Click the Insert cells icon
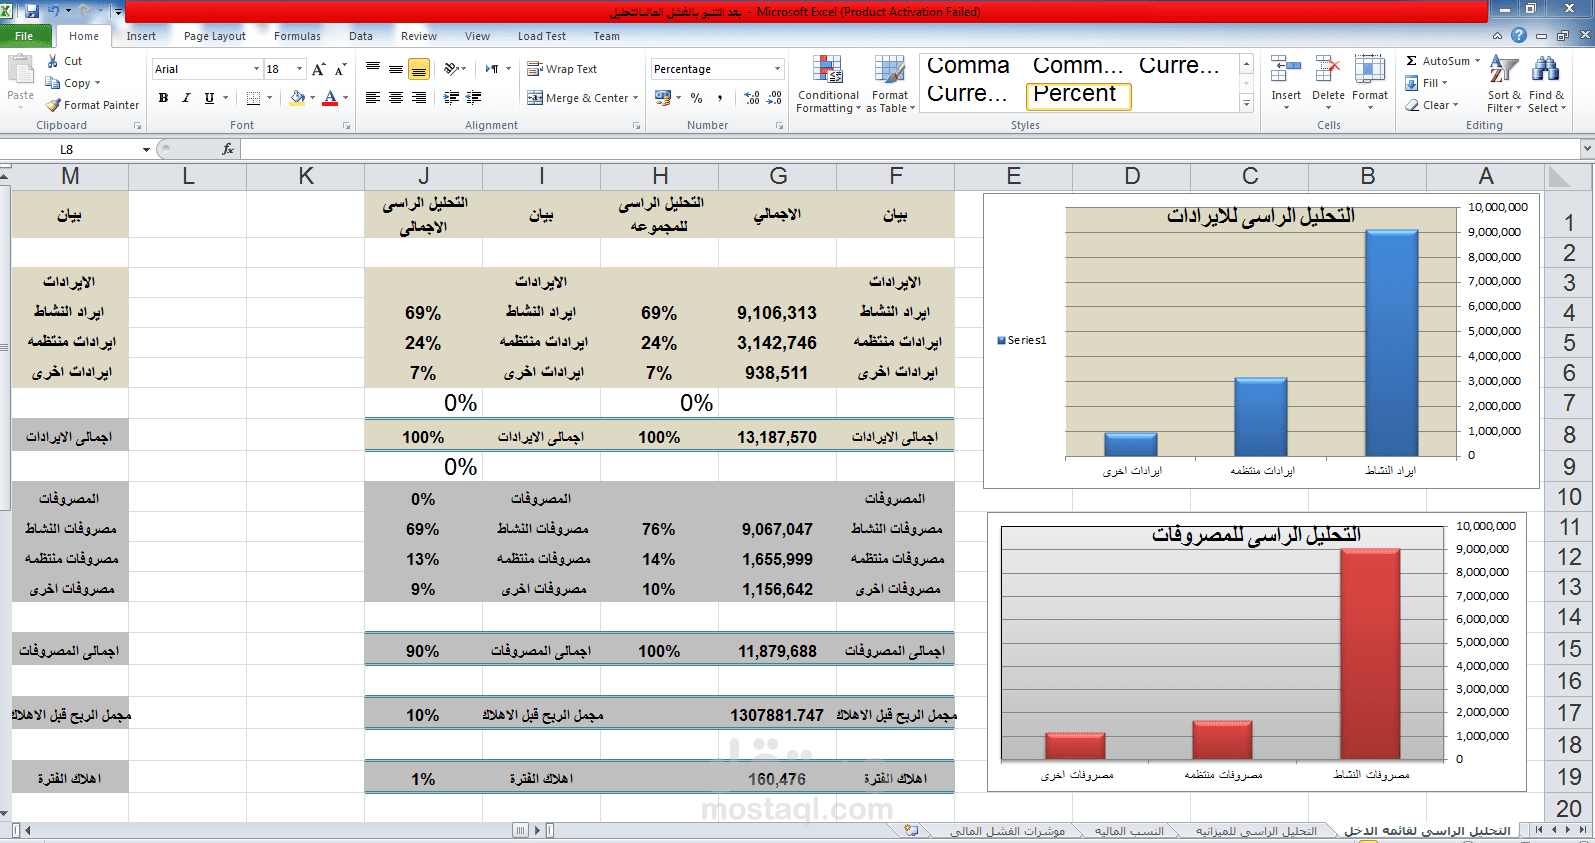The height and width of the screenshot is (843, 1595). (1286, 70)
